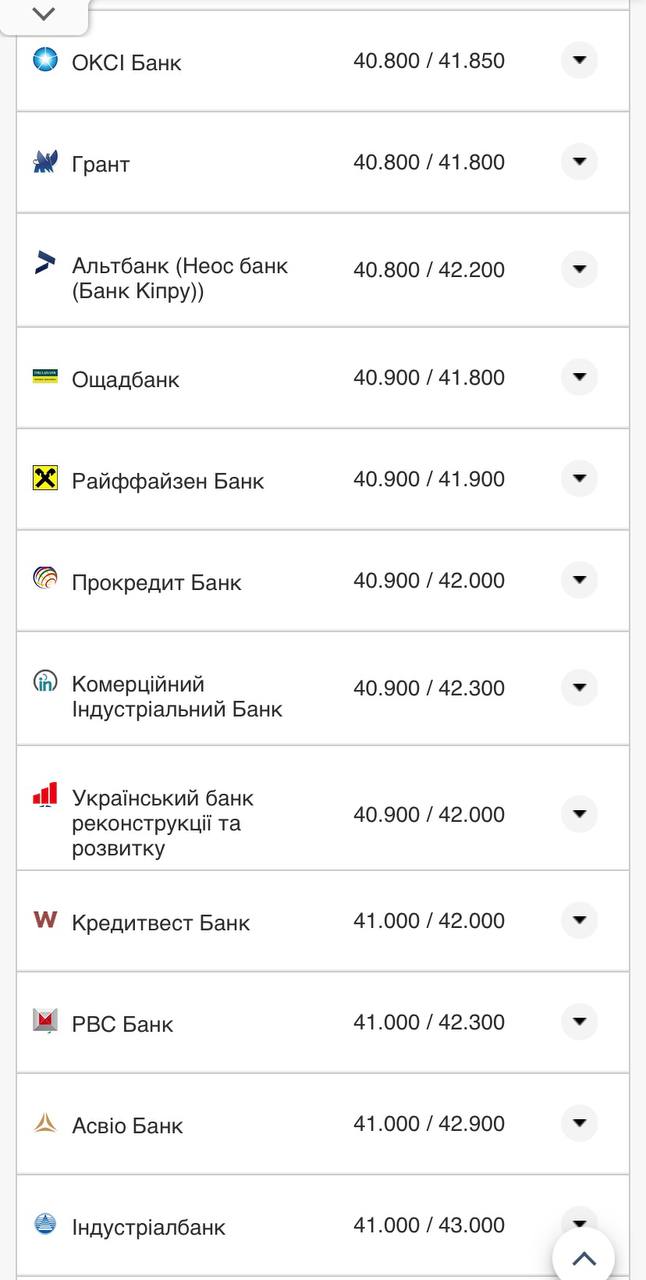Select the Райффайзен Банк logo icon
The image size is (646, 1280).
coord(43,479)
